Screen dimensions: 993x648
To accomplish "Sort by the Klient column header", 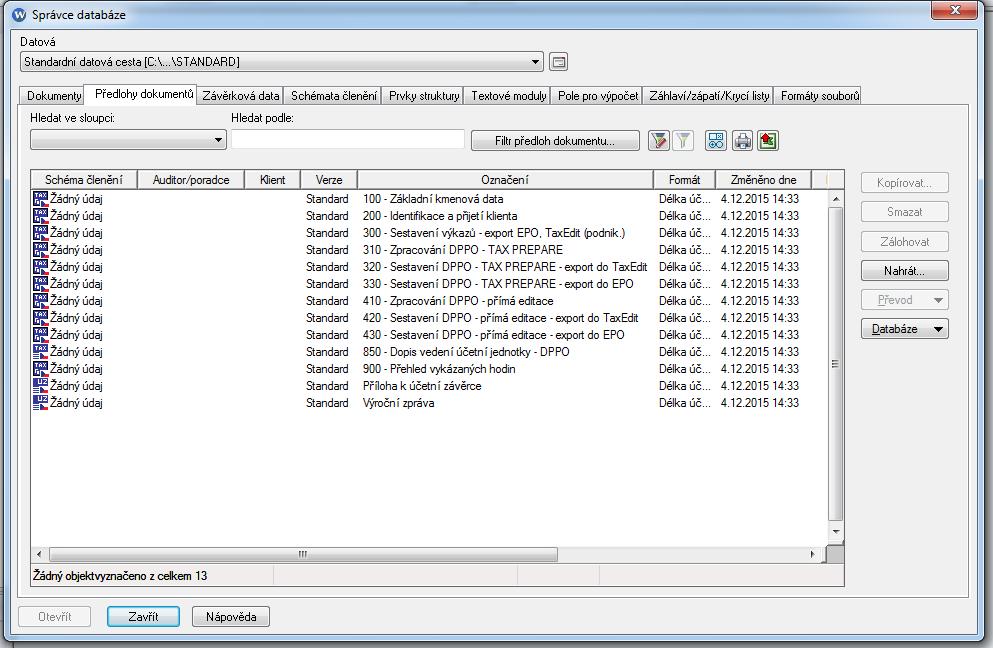I will tap(272, 180).
